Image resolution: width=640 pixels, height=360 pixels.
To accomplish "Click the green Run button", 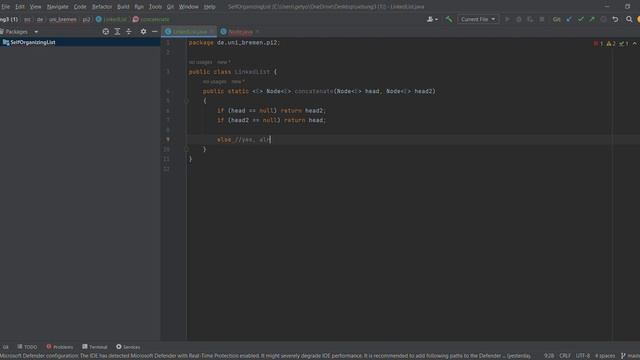I will [x=507, y=19].
